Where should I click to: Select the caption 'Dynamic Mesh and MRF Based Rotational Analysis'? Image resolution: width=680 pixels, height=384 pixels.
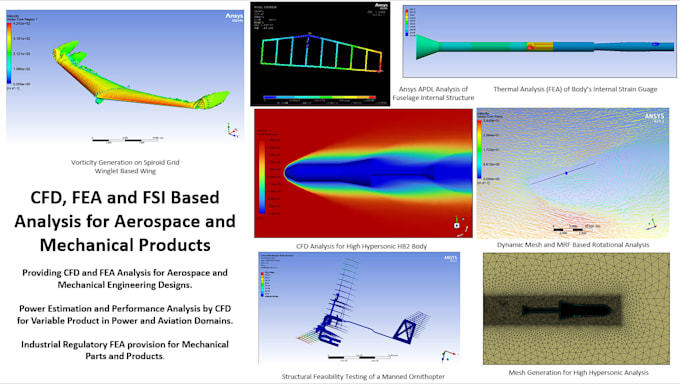pos(573,245)
